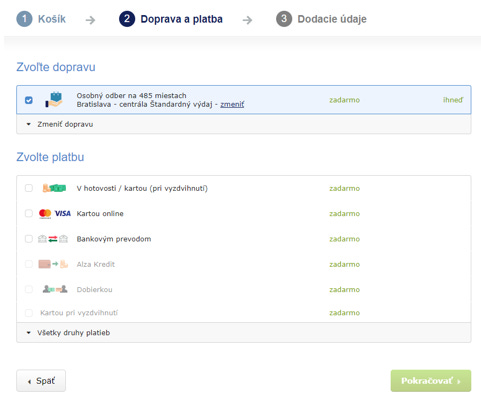Click Kartou pri vyzdvihnutí label
This screenshot has width=481, height=407.
tap(79, 313)
